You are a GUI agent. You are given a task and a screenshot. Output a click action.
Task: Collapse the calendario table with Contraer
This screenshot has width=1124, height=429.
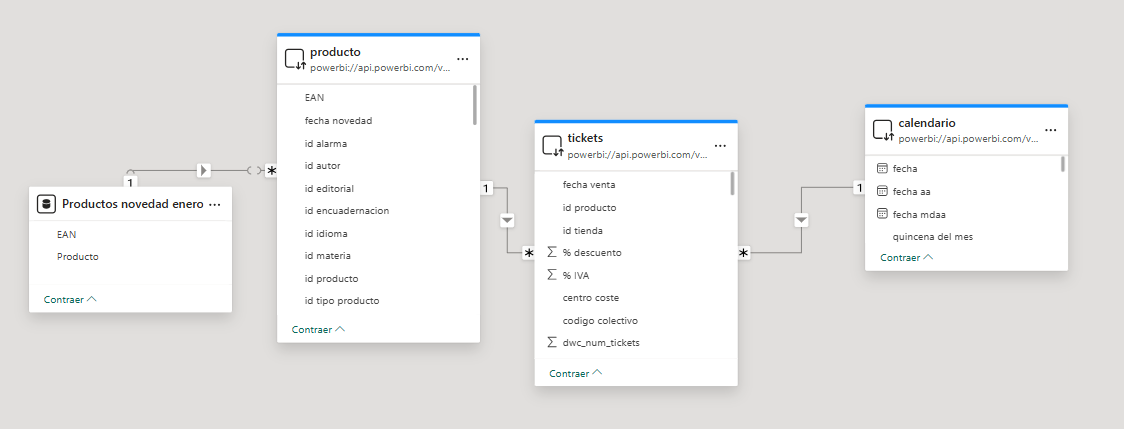pyautogui.click(x=907, y=257)
